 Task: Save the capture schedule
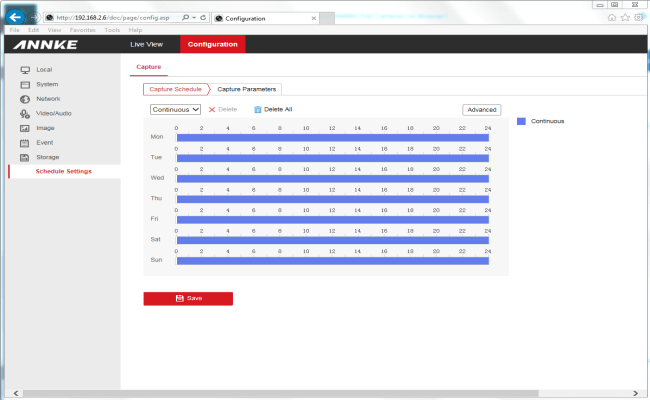pos(188,298)
